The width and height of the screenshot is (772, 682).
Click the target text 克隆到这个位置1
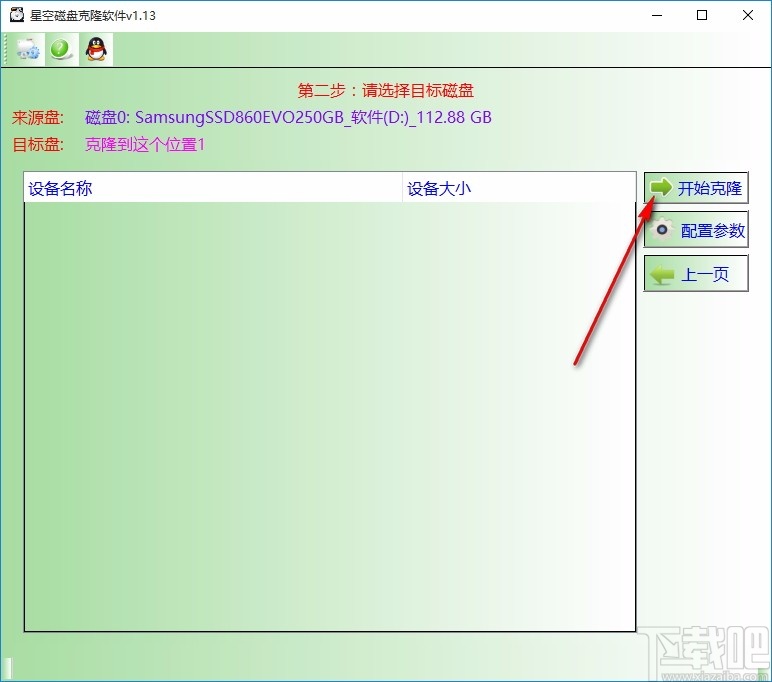(145, 144)
